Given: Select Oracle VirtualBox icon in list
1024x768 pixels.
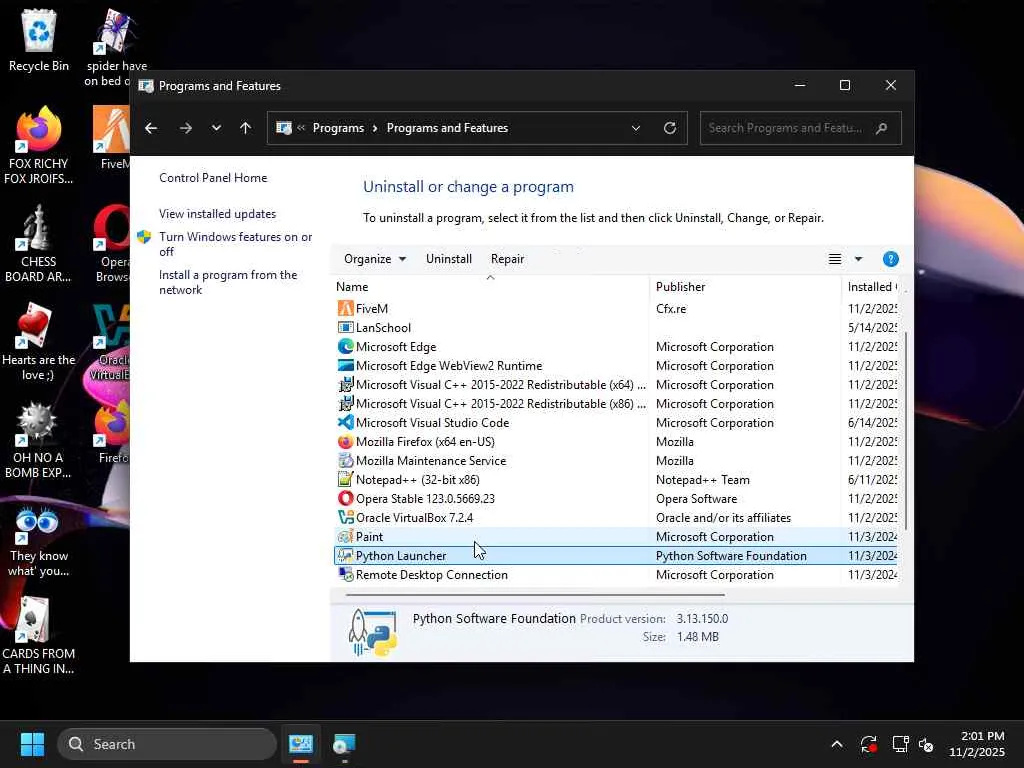Looking at the screenshot, I should pos(345,517).
